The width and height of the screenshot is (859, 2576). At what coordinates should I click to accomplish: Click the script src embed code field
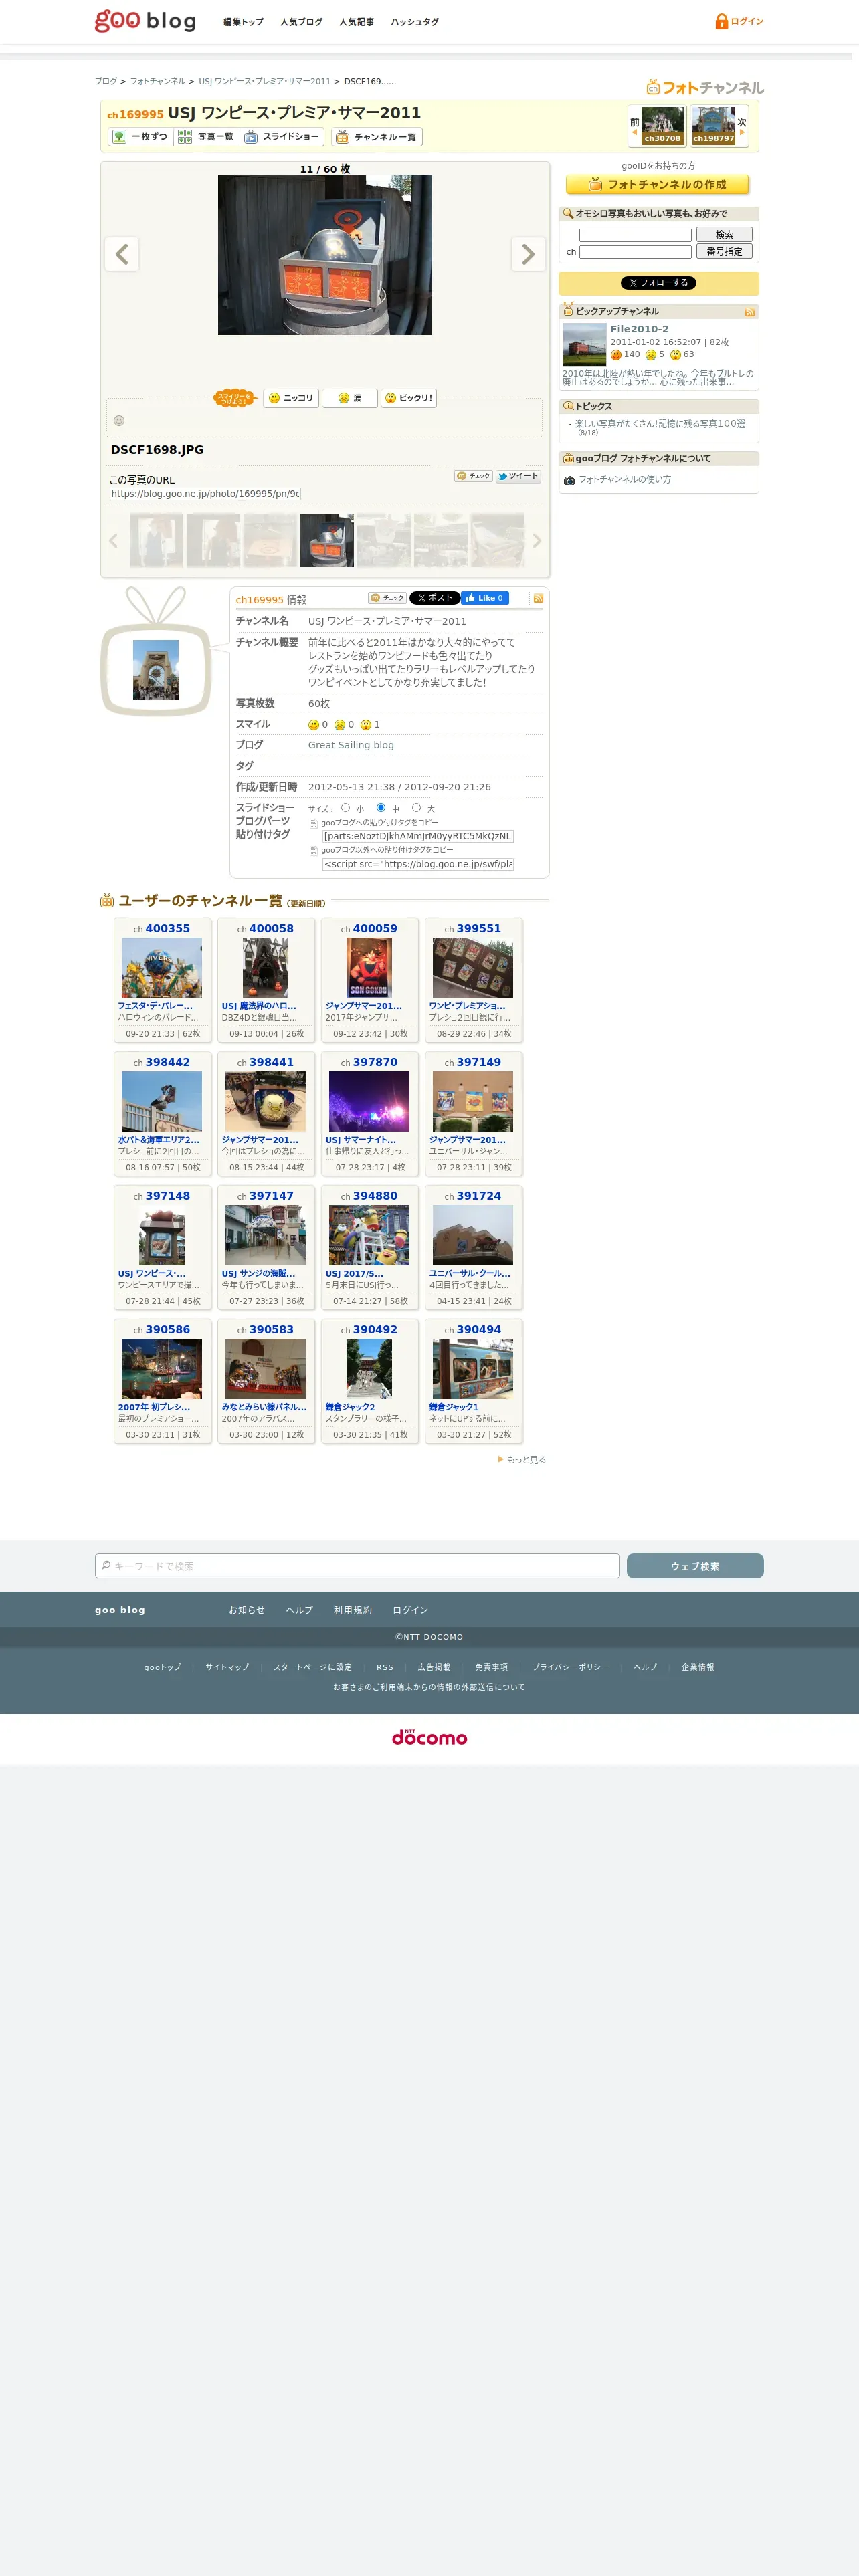click(418, 864)
